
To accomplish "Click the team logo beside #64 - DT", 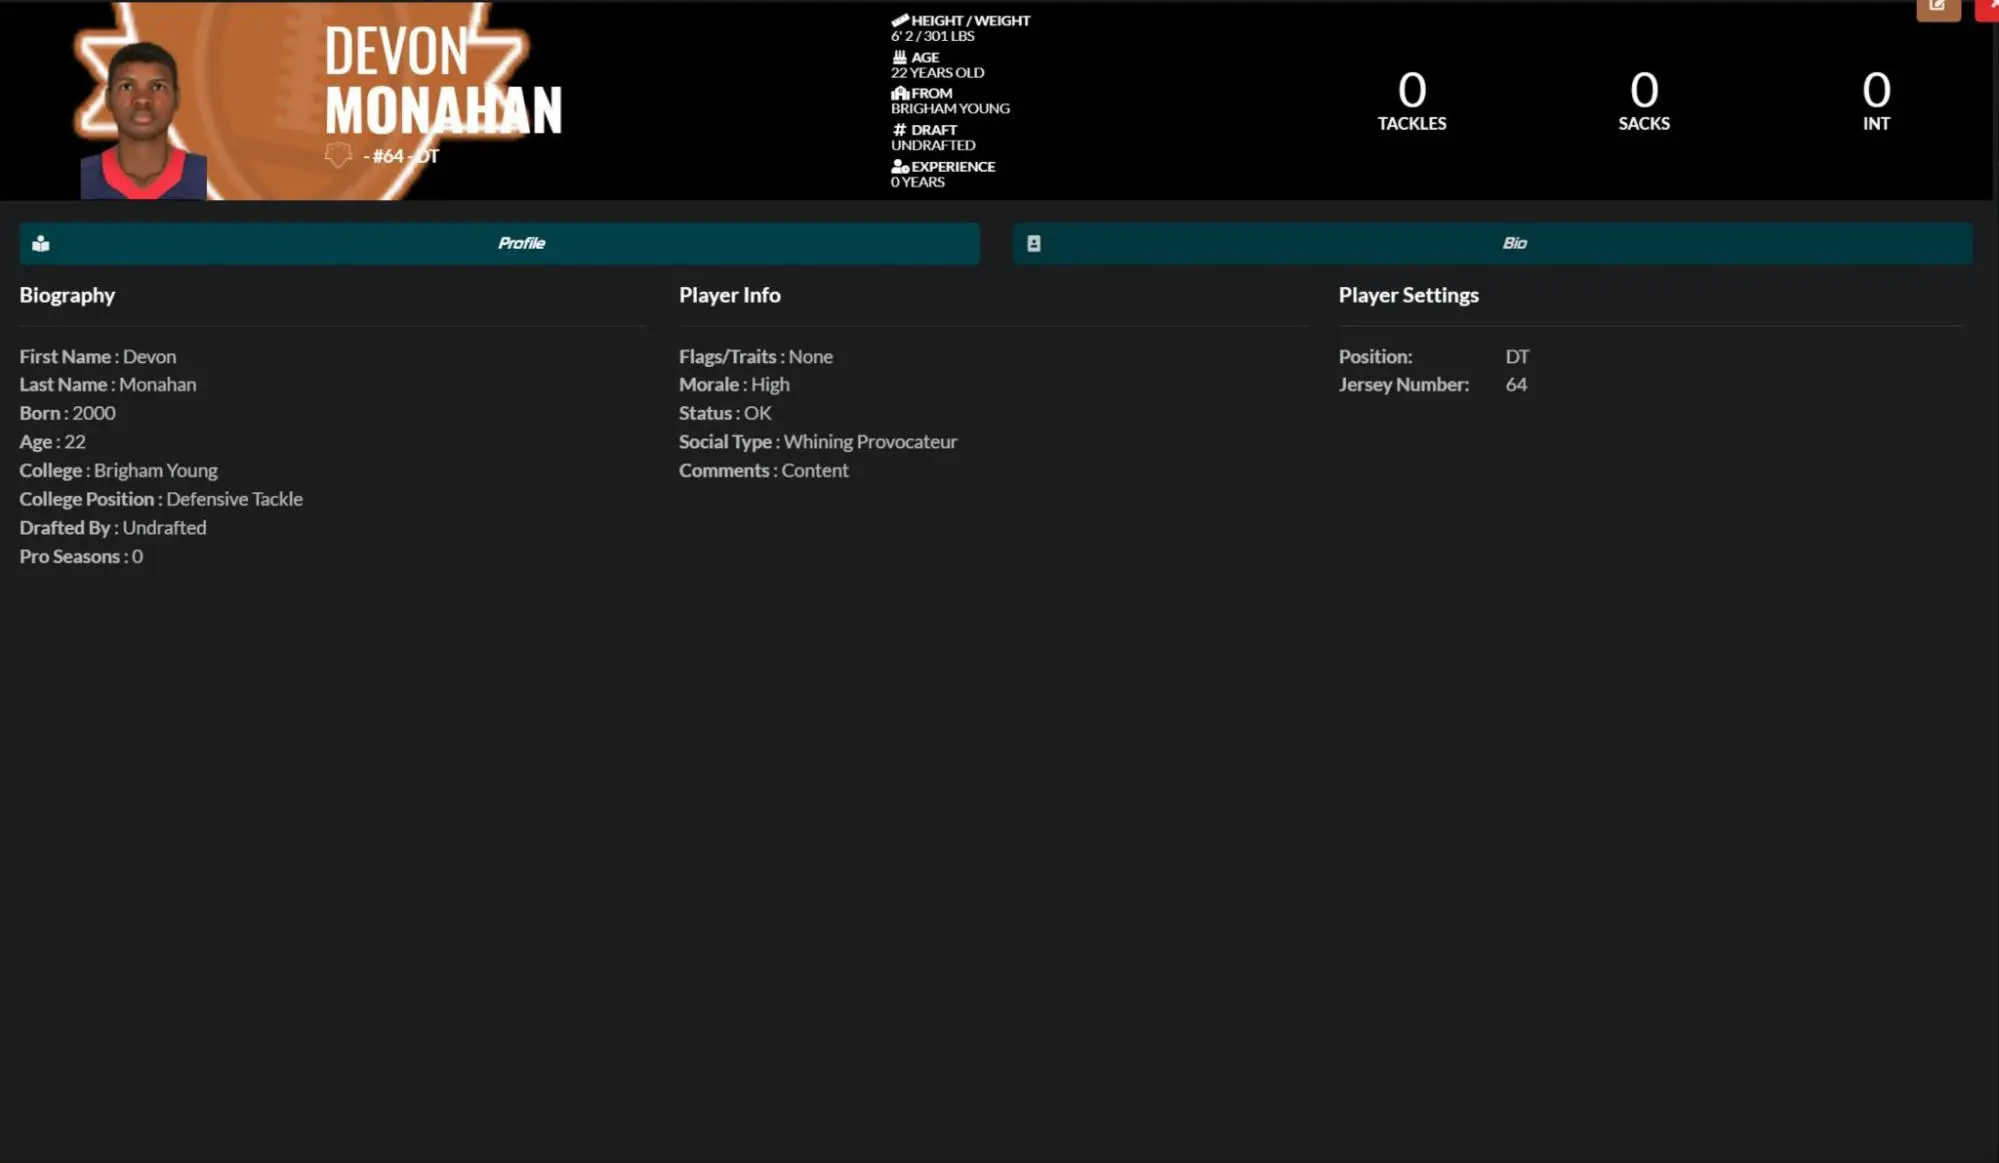I will (338, 155).
